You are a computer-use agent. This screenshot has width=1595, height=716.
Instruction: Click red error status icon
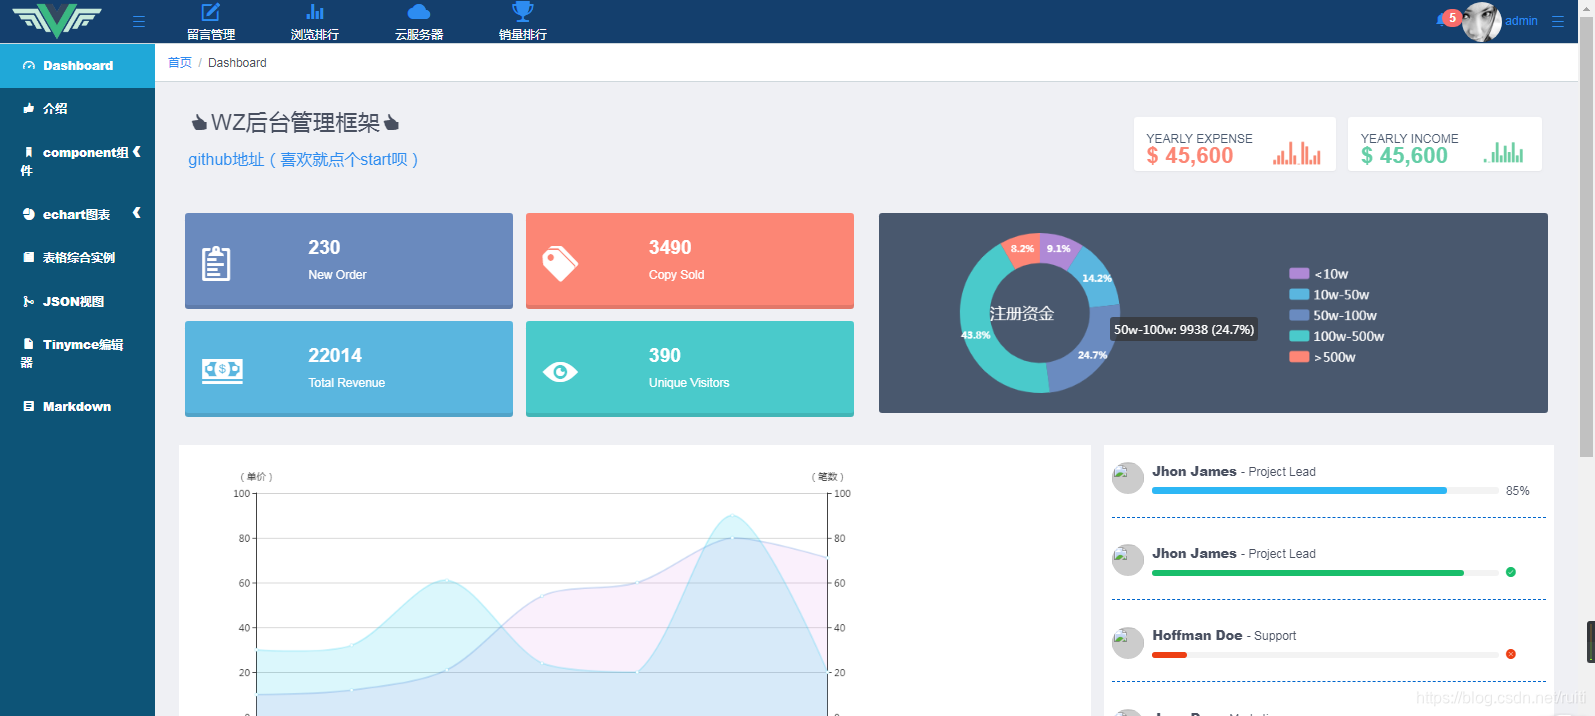(x=1511, y=654)
